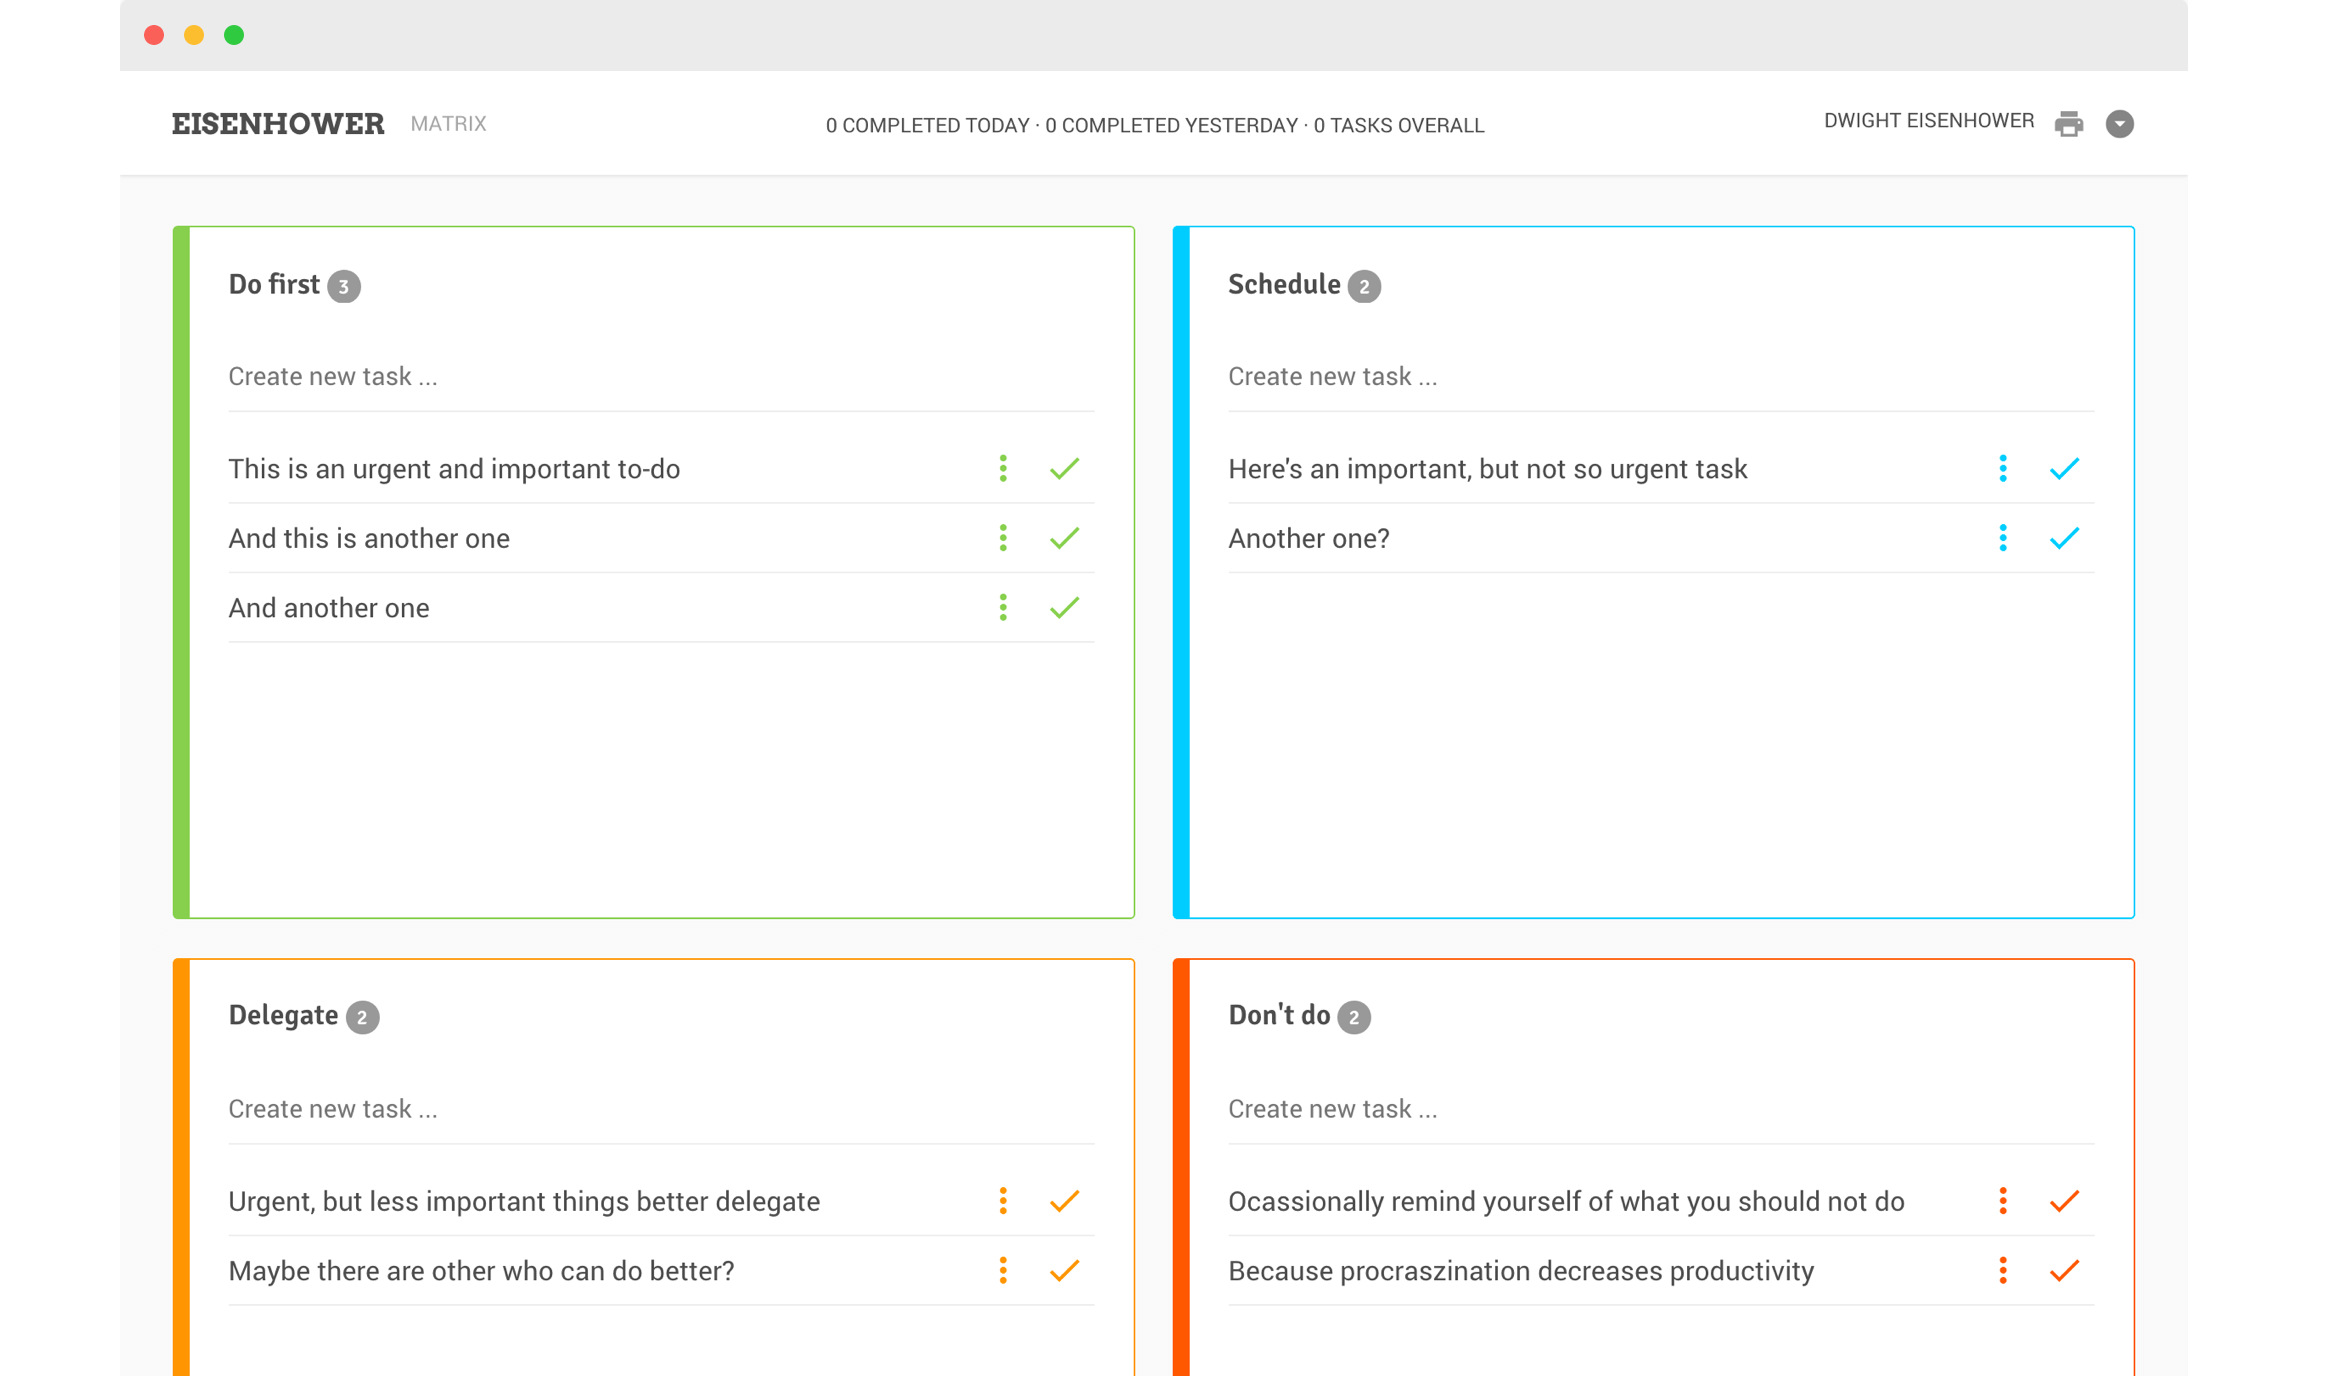Click the three-dot menu on 'And another one'
This screenshot has height=1376, width=2334.
[1004, 608]
